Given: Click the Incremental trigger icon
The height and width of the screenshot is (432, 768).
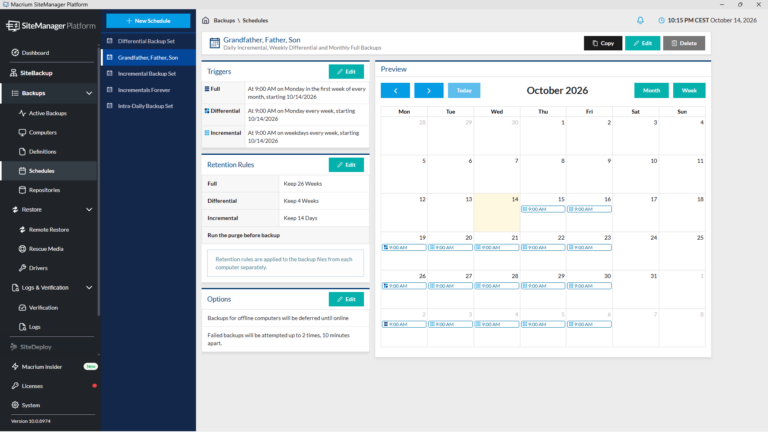Looking at the screenshot, I should (207, 133).
